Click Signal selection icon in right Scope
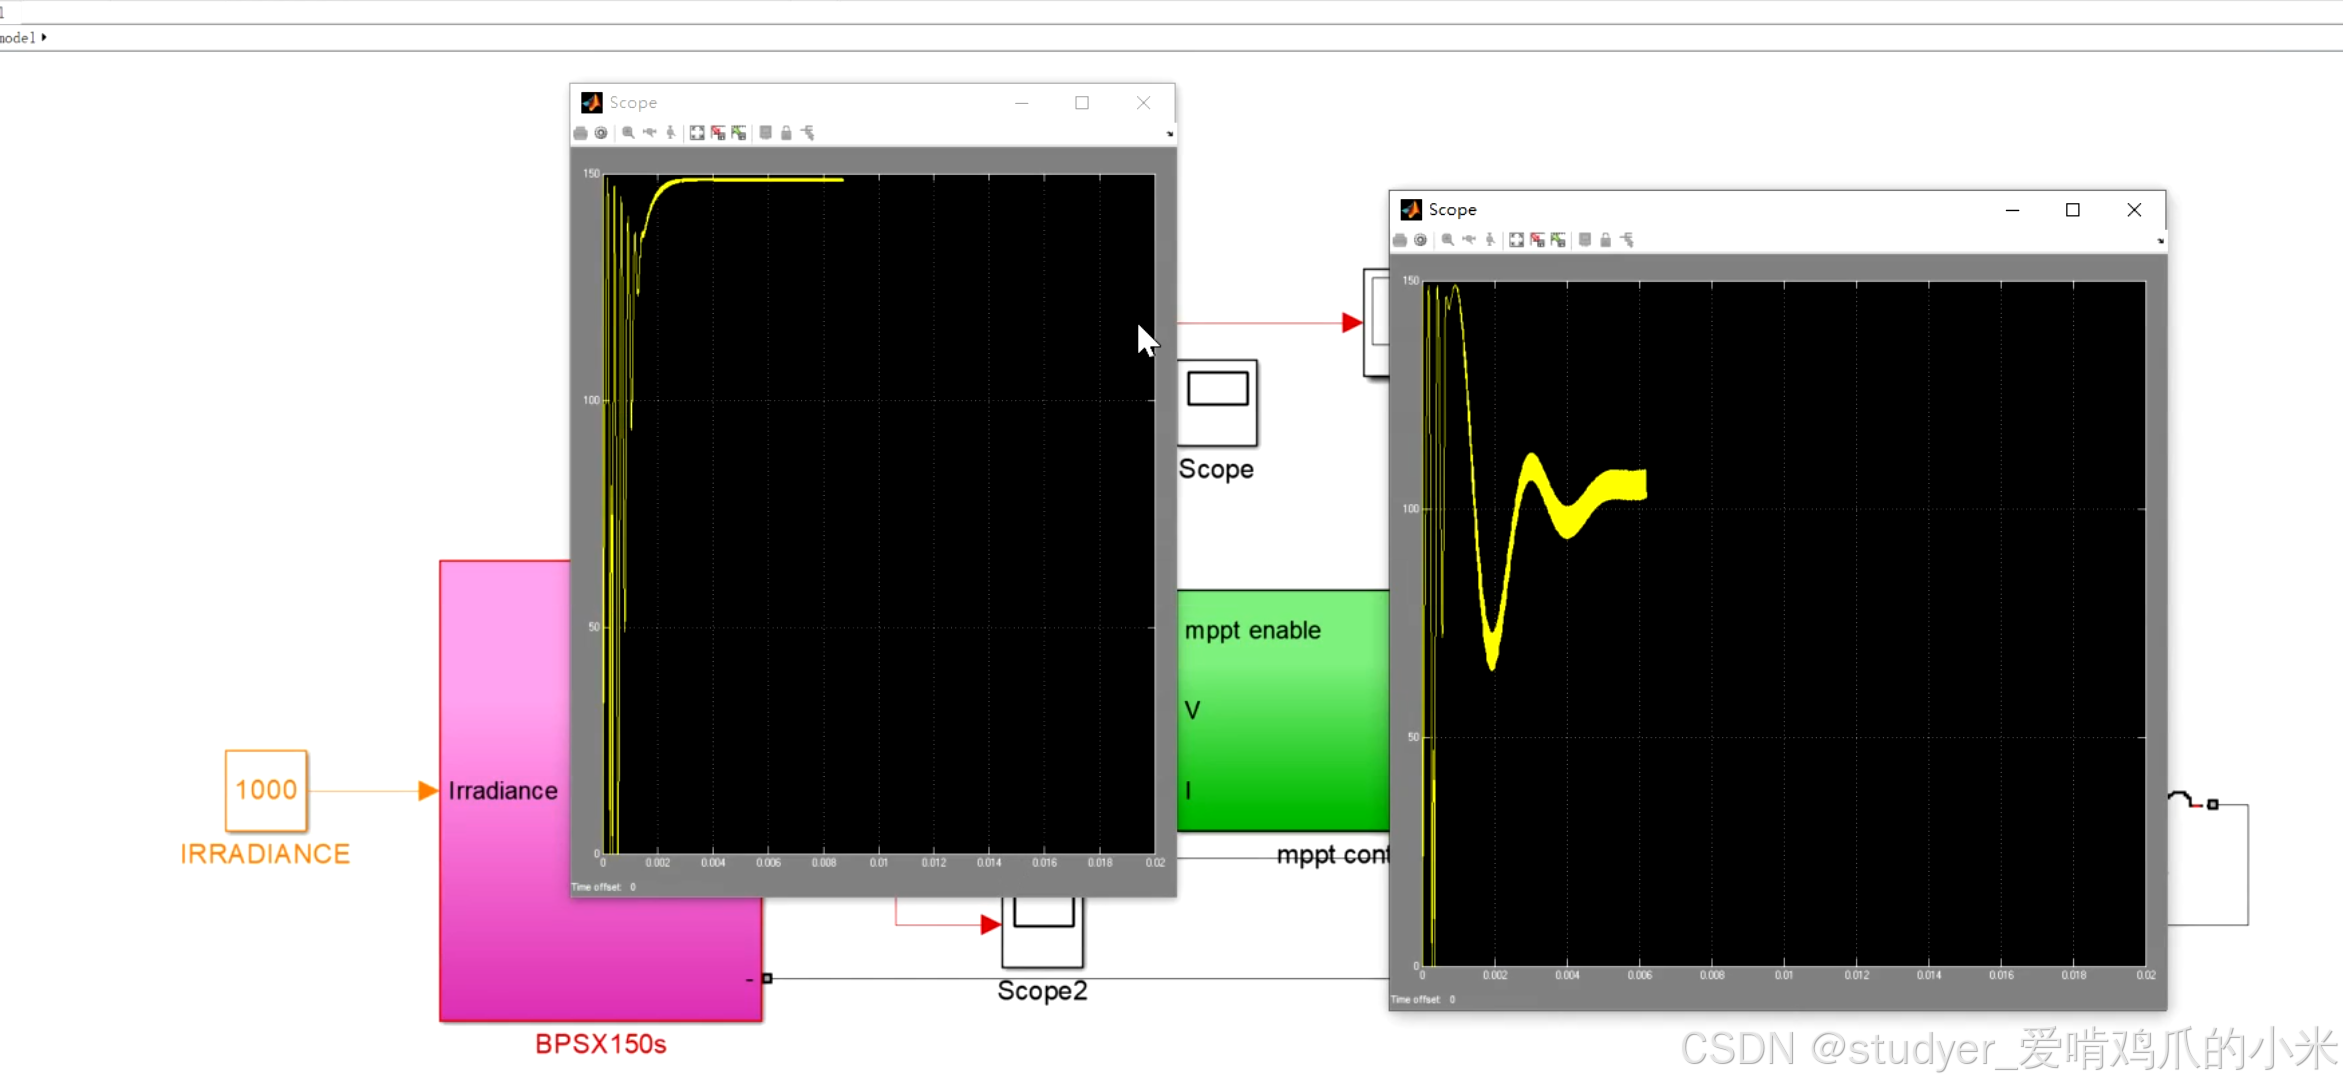Viewport: 2343px width, 1087px height. (x=1627, y=240)
